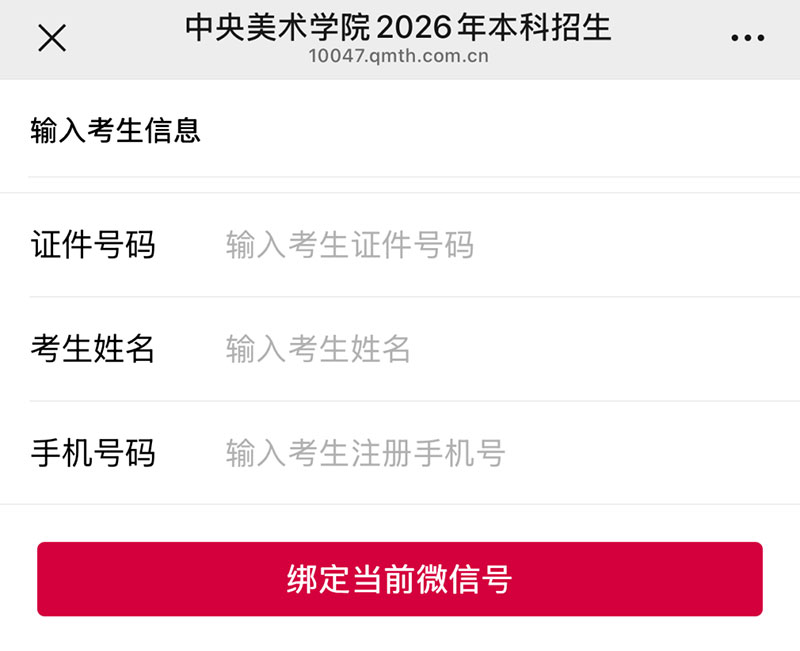Tap the placeholder 输入考生证件号码
This screenshot has width=800, height=651.
(x=349, y=245)
